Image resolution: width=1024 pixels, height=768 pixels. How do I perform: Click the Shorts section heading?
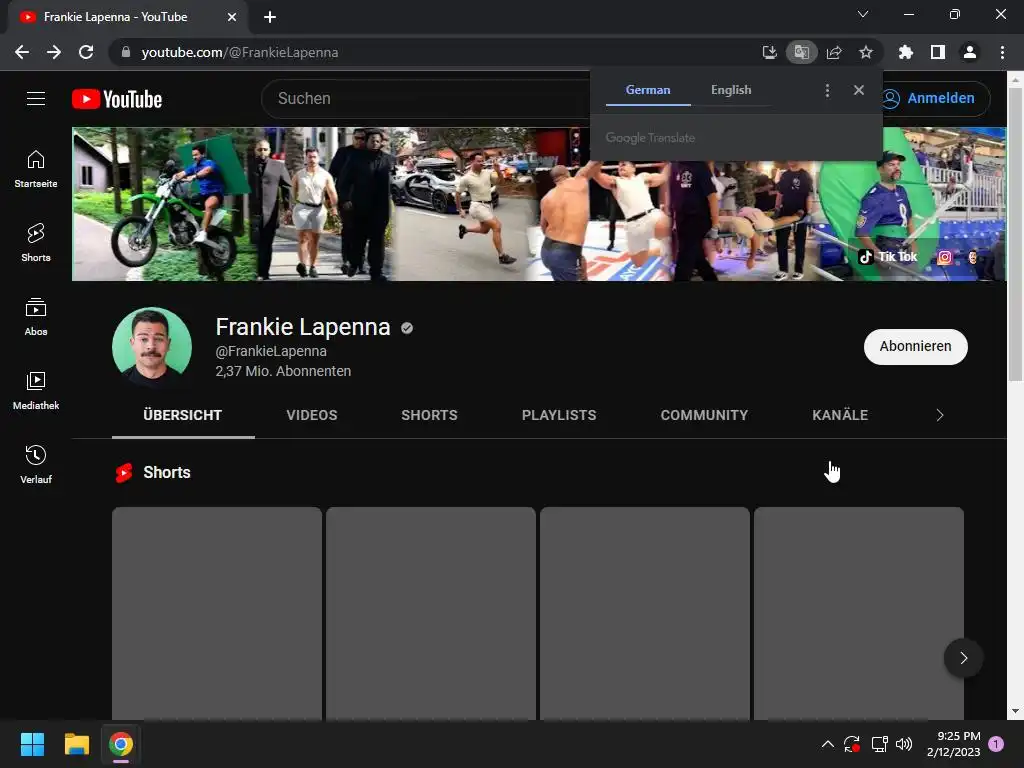point(167,472)
